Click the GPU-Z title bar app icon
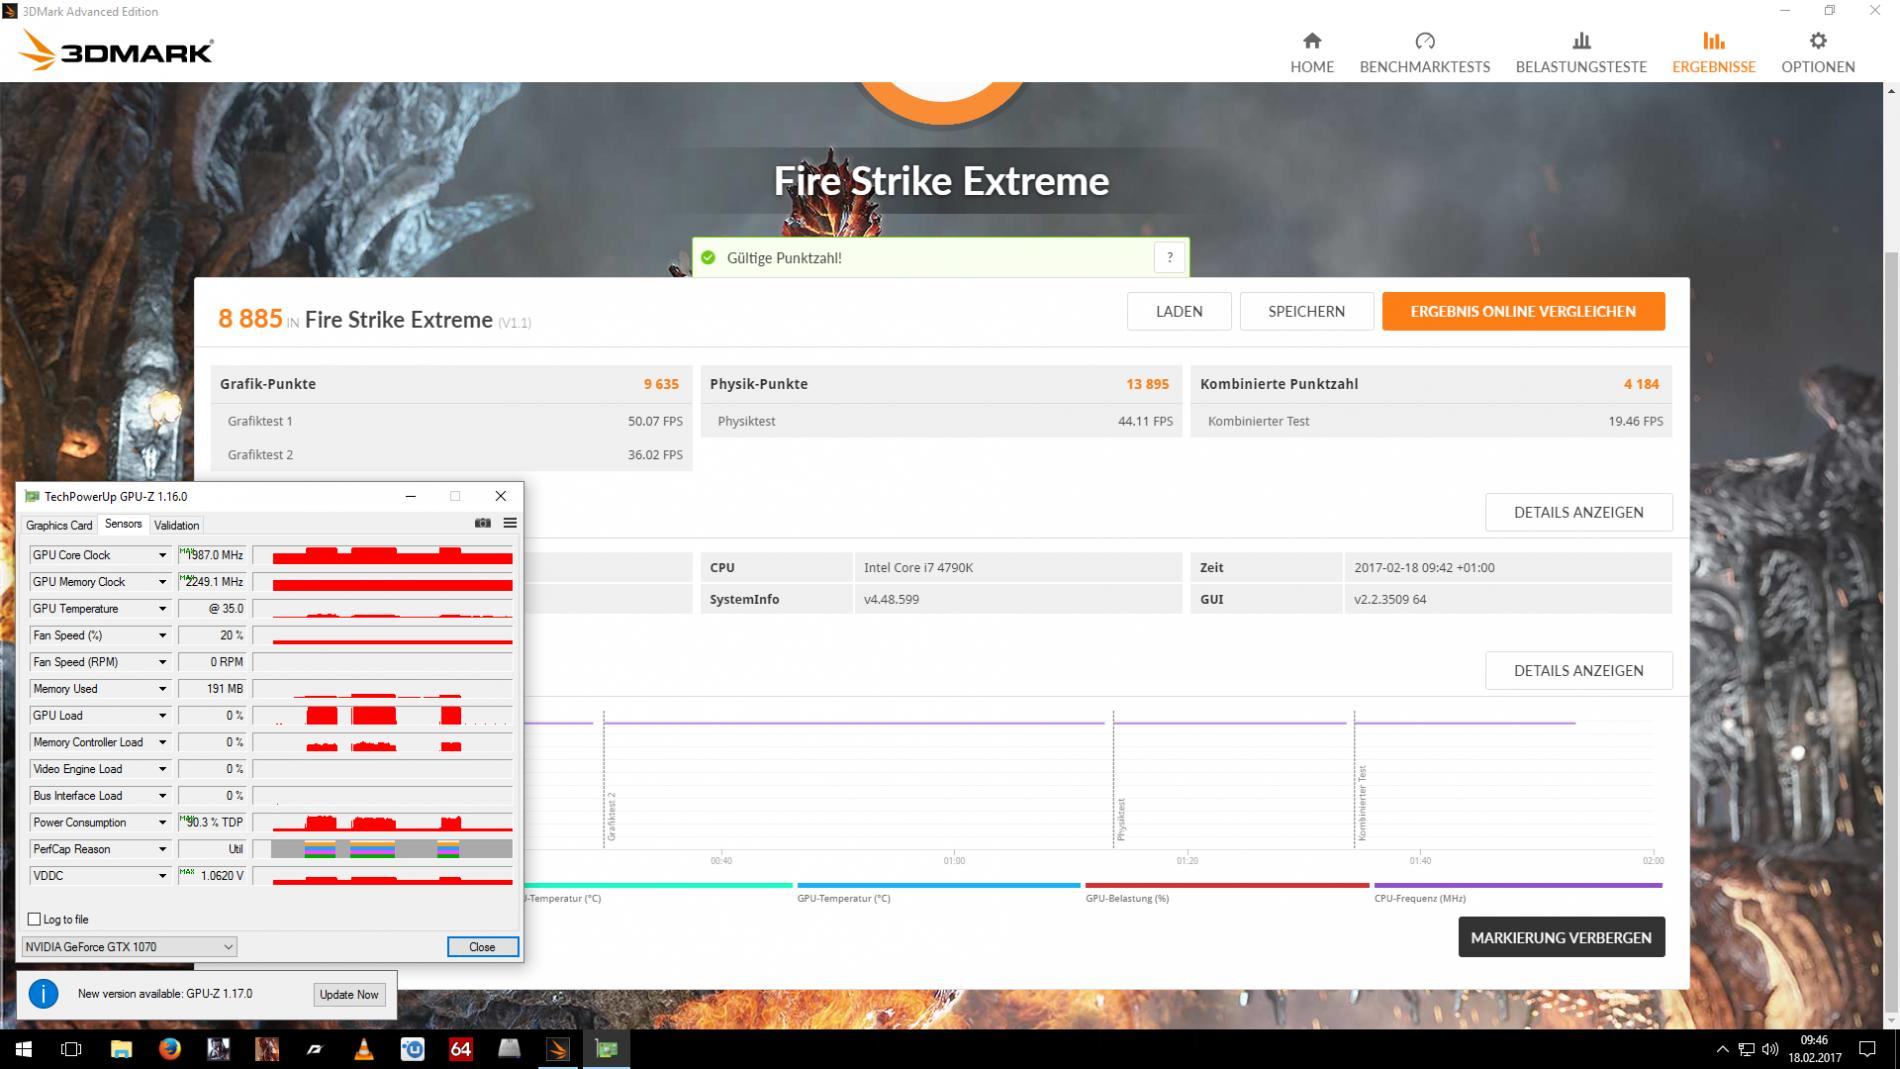1900x1069 pixels. [32, 496]
